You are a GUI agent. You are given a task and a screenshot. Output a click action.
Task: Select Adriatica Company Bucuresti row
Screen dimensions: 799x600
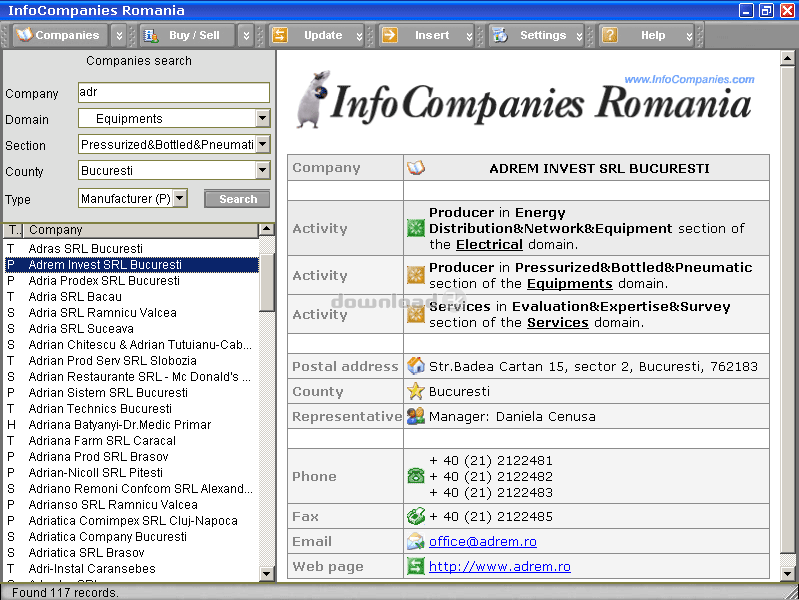click(131, 536)
